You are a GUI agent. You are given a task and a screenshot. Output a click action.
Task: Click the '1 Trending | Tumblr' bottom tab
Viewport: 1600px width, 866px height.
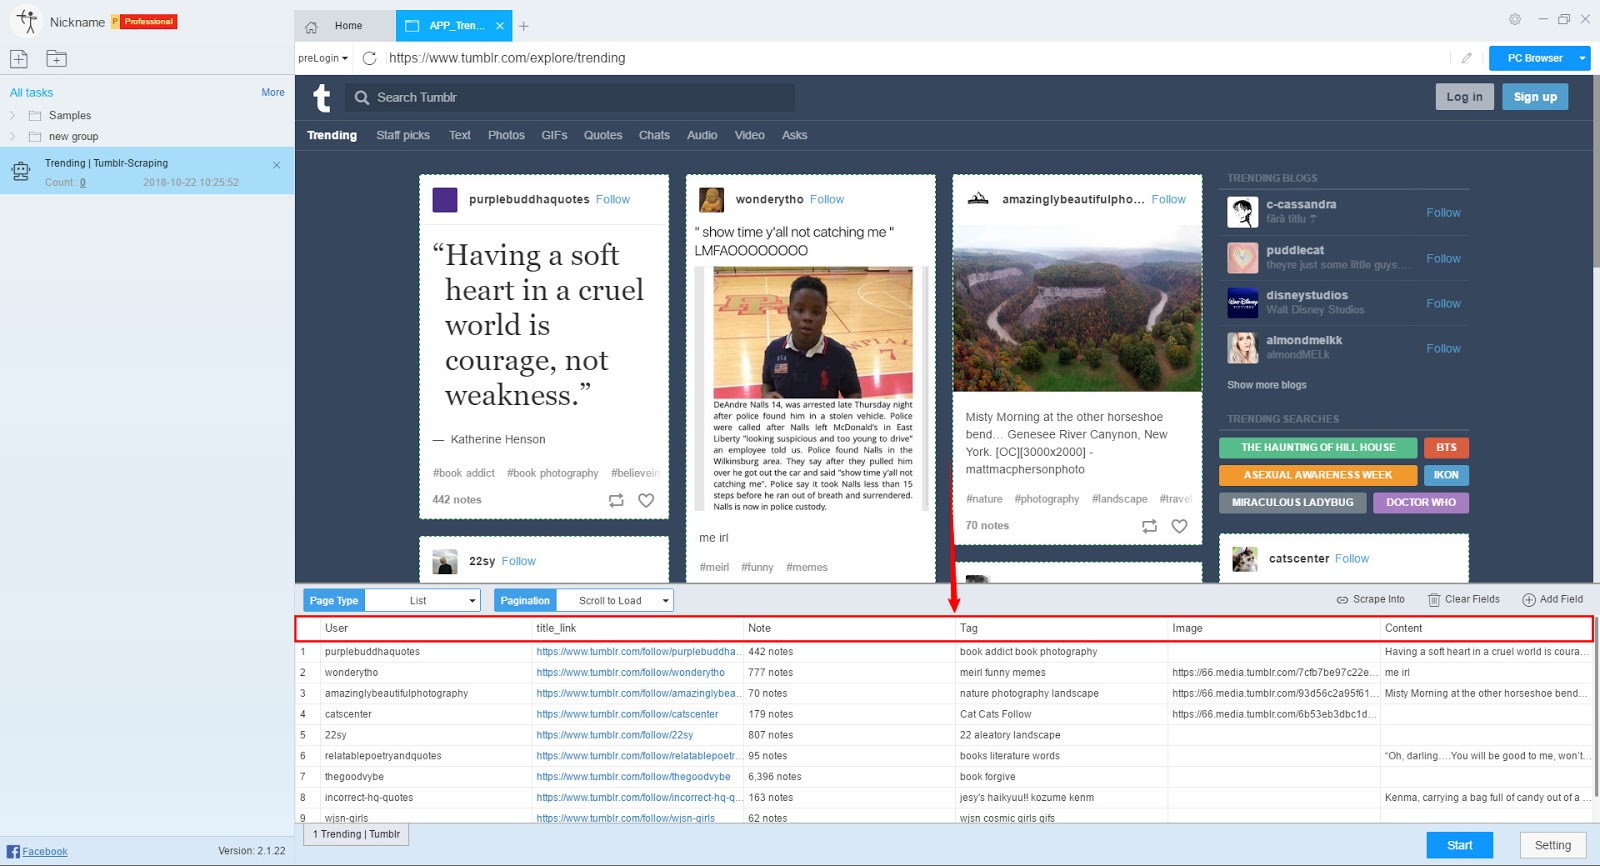pos(356,834)
